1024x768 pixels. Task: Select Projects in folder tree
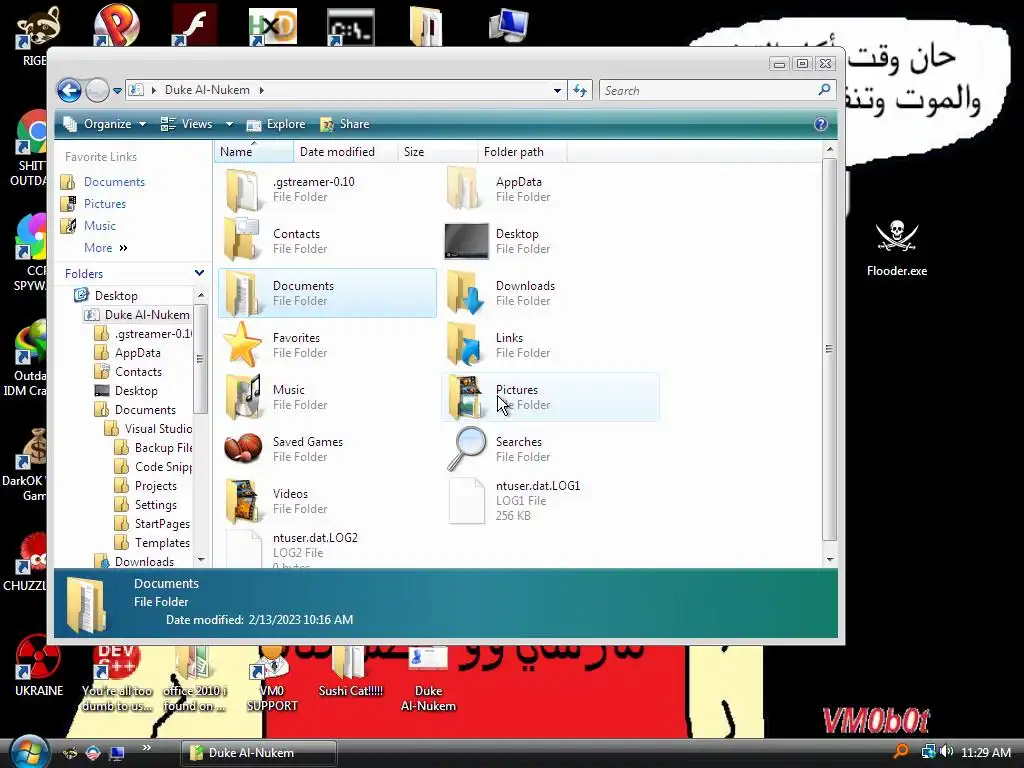click(x=155, y=486)
